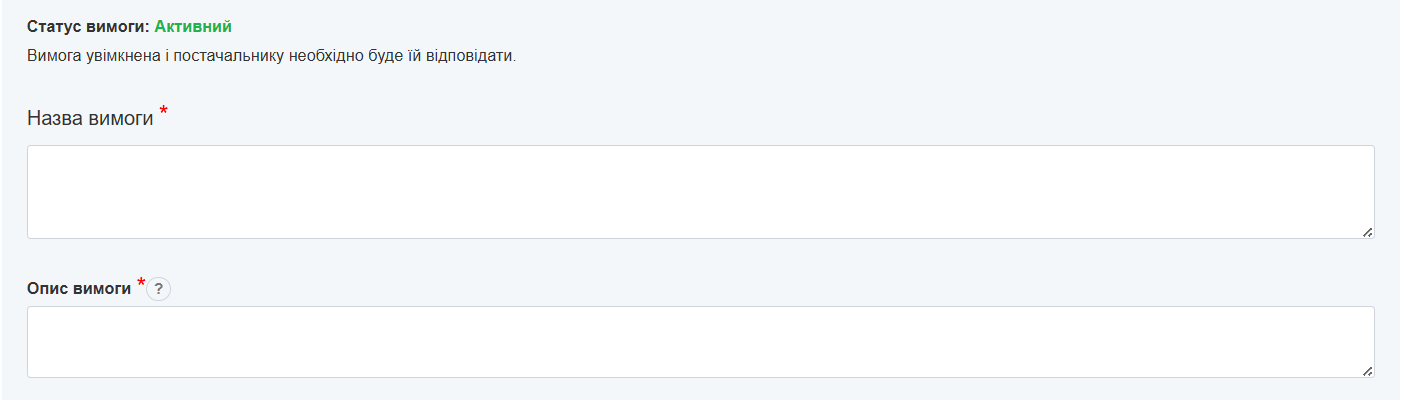The height and width of the screenshot is (400, 1405).
Task: Click the word Статус in the header
Action: pos(52,26)
